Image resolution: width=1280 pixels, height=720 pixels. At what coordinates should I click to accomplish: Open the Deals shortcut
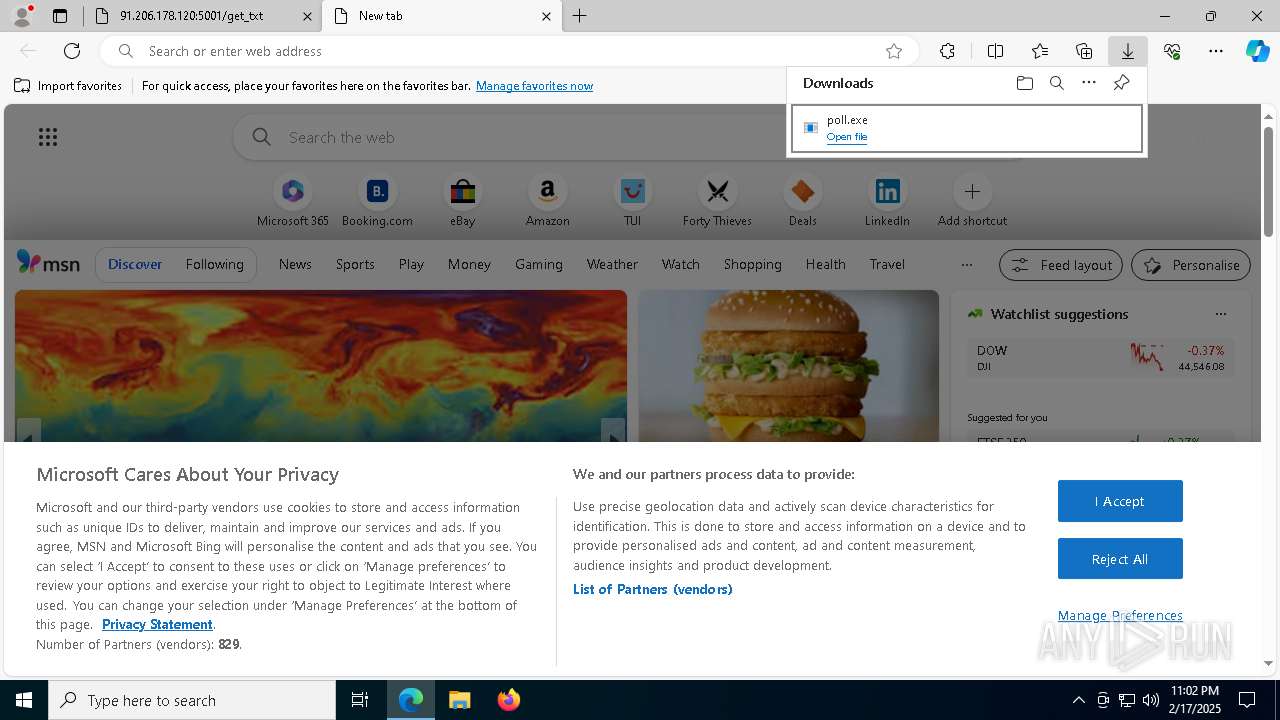tap(802, 201)
